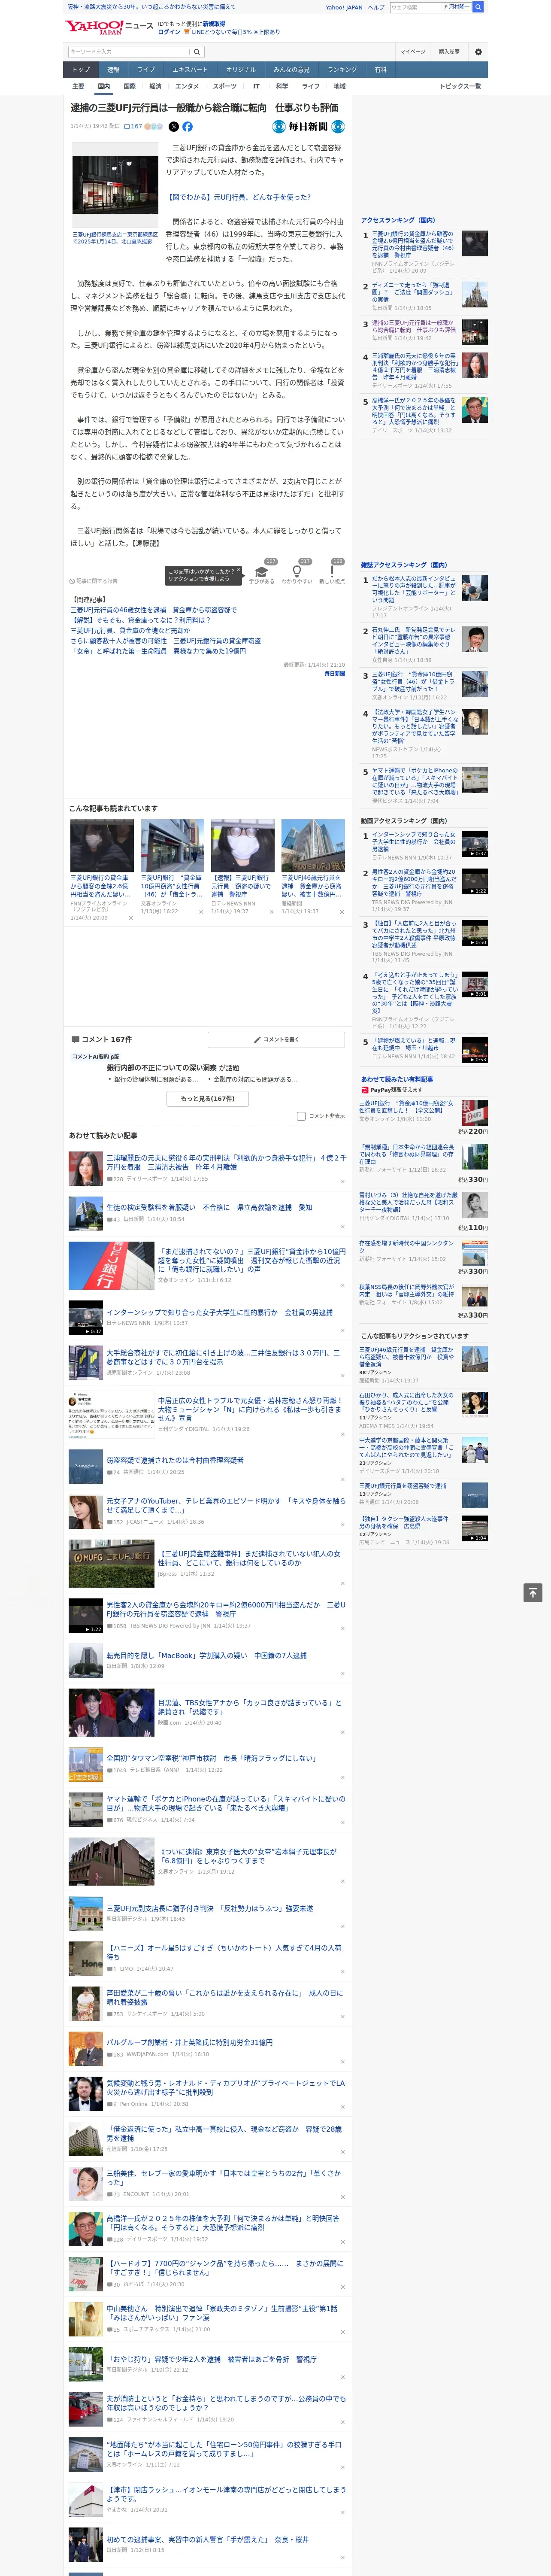The image size is (551, 2576).
Task: Click the keyword search magnifier icon
Action: [x=197, y=51]
